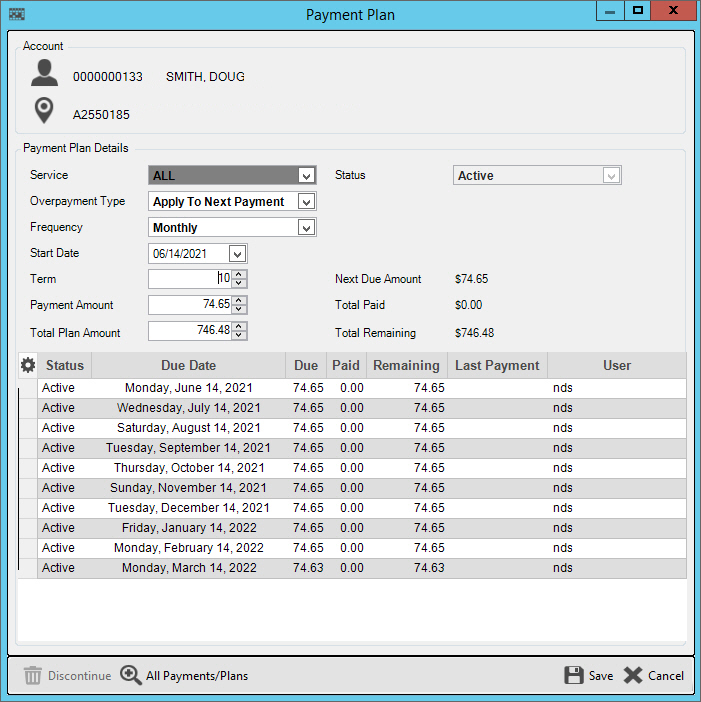Image resolution: width=701 pixels, height=702 pixels.
Task: Click the Total Paid value $0.00
Action: pos(468,305)
